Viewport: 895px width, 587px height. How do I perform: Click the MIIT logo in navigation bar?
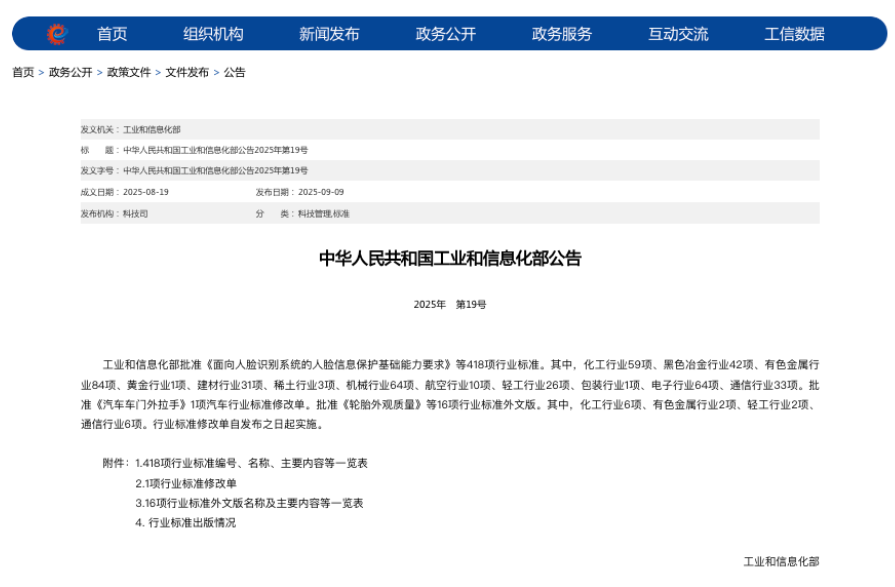[57, 34]
